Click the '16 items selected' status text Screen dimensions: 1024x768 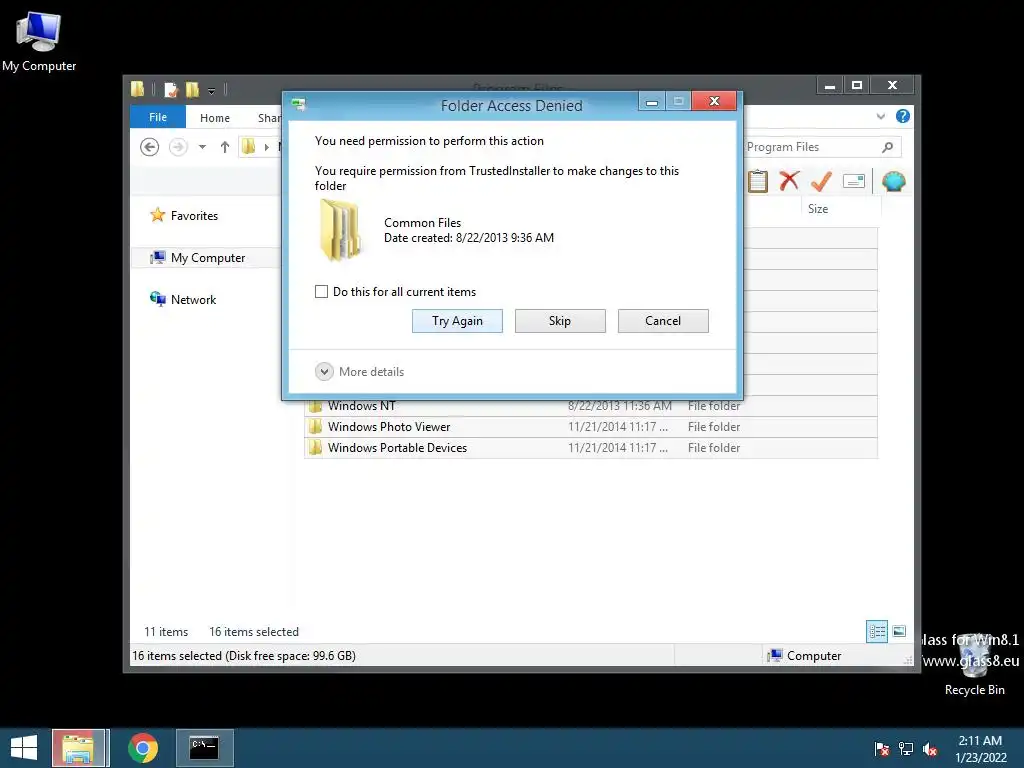coord(254,632)
